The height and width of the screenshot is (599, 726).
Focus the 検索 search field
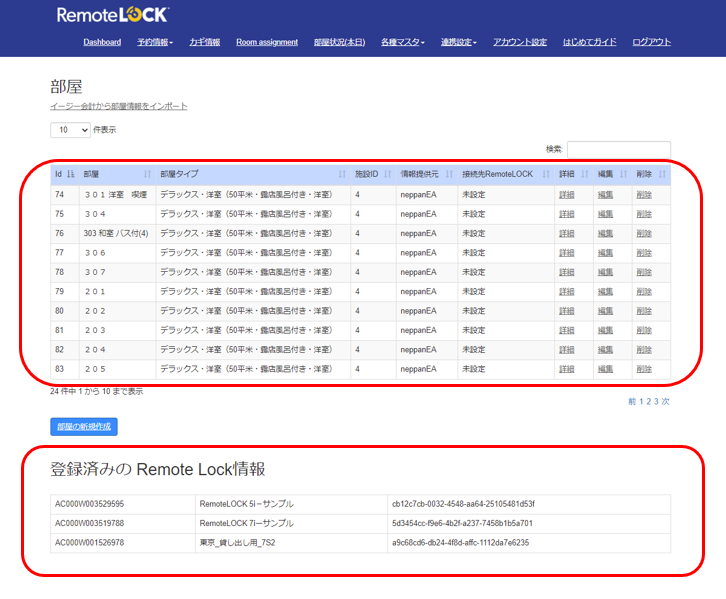[619, 150]
